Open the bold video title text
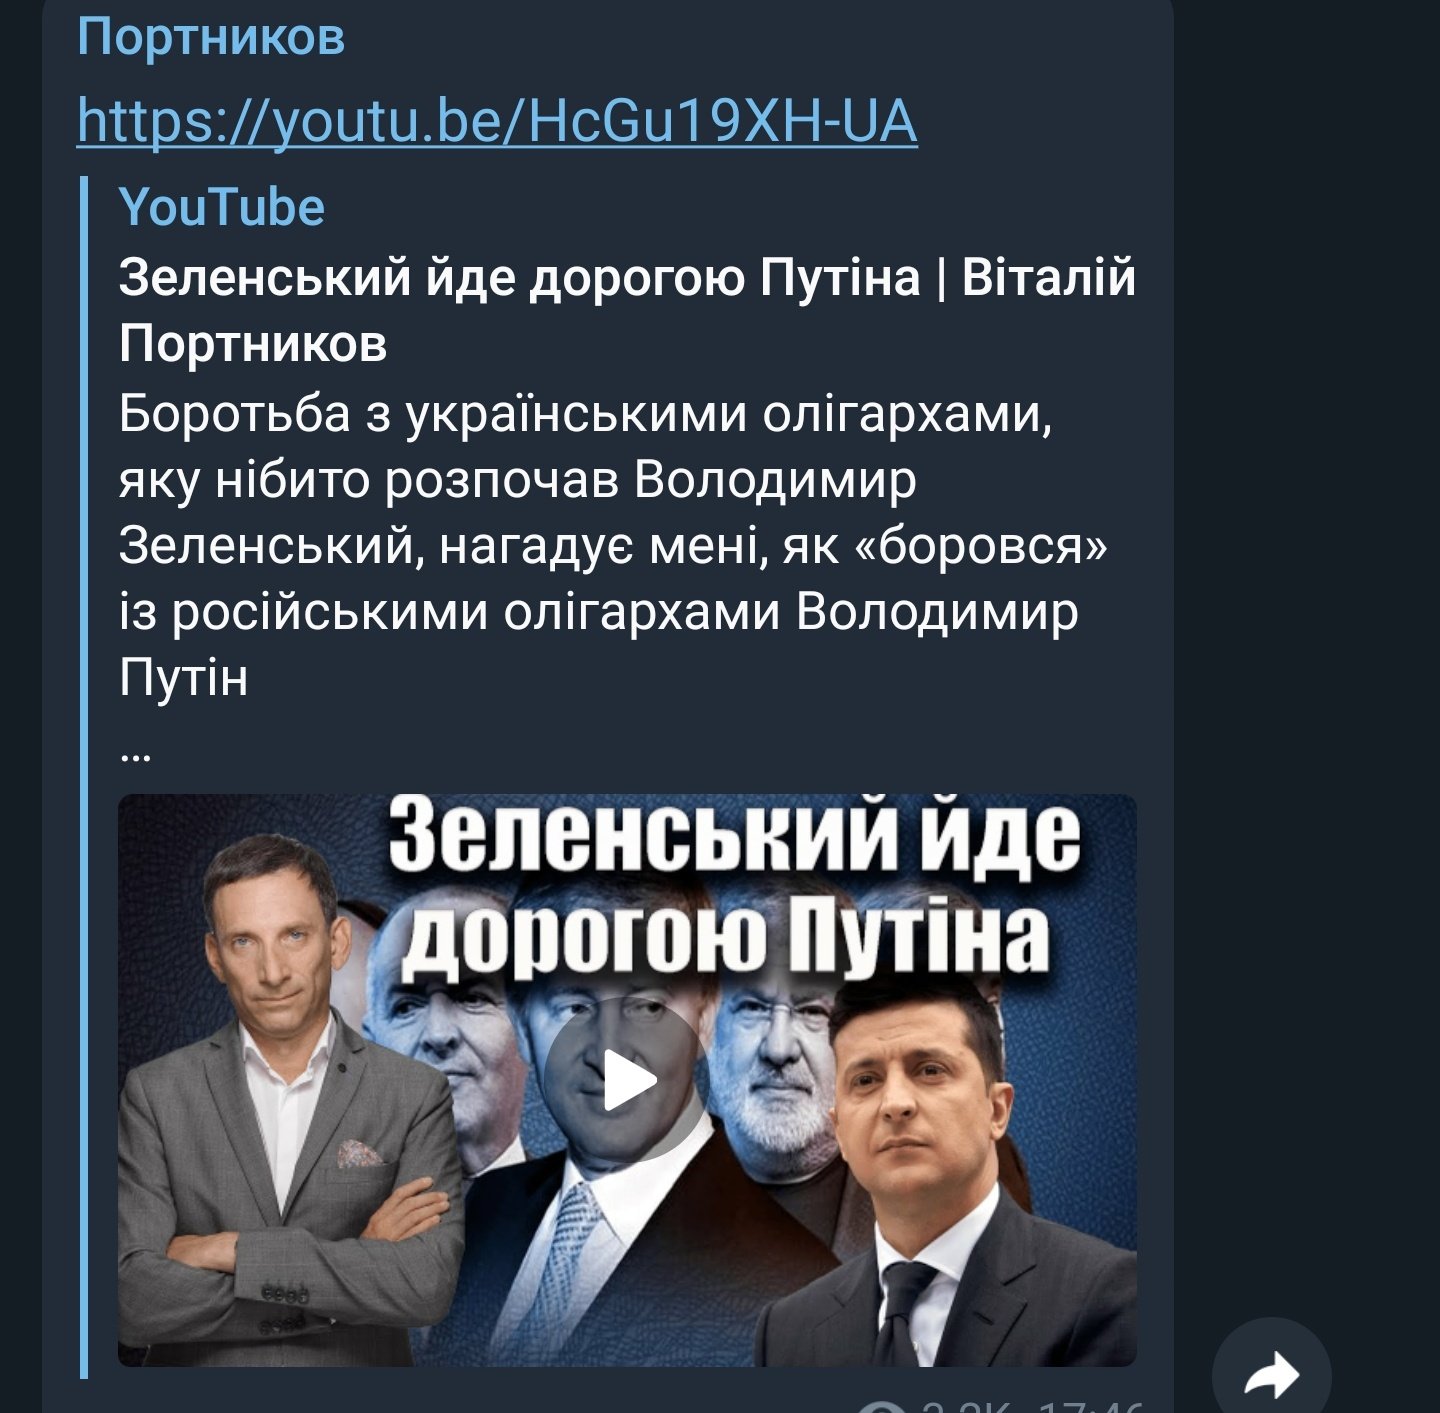This screenshot has height=1413, width=1440. [627, 310]
